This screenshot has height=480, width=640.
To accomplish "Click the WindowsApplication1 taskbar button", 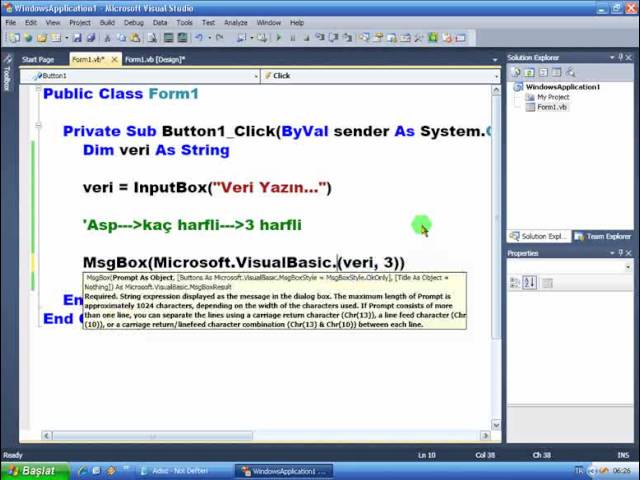I will [284, 471].
